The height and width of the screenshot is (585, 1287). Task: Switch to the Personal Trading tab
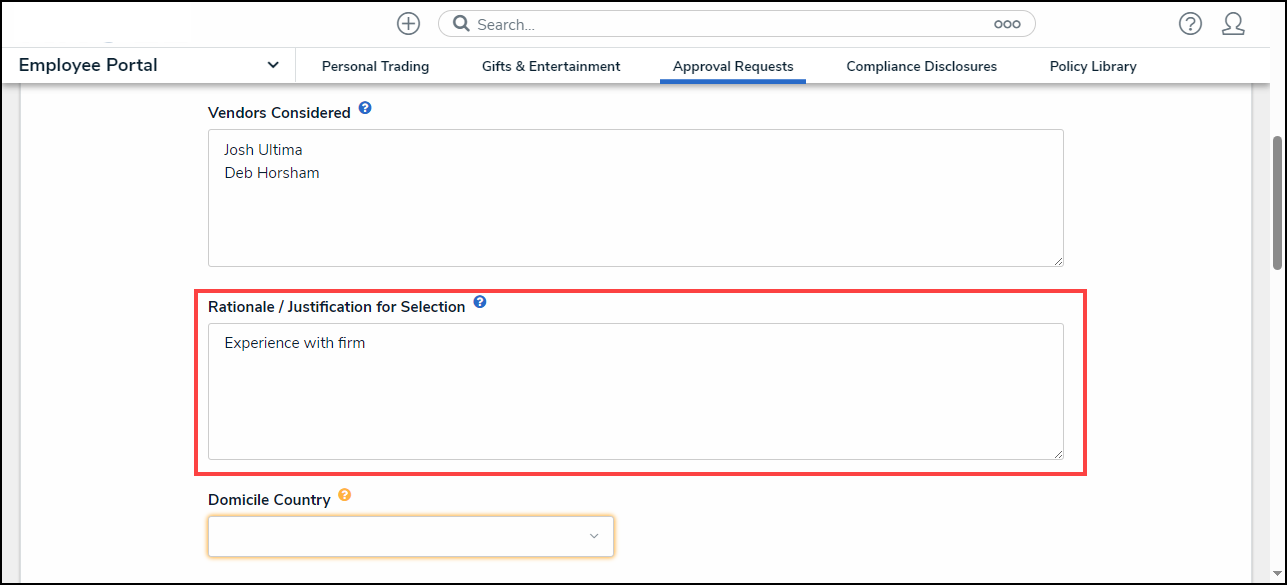(x=375, y=66)
